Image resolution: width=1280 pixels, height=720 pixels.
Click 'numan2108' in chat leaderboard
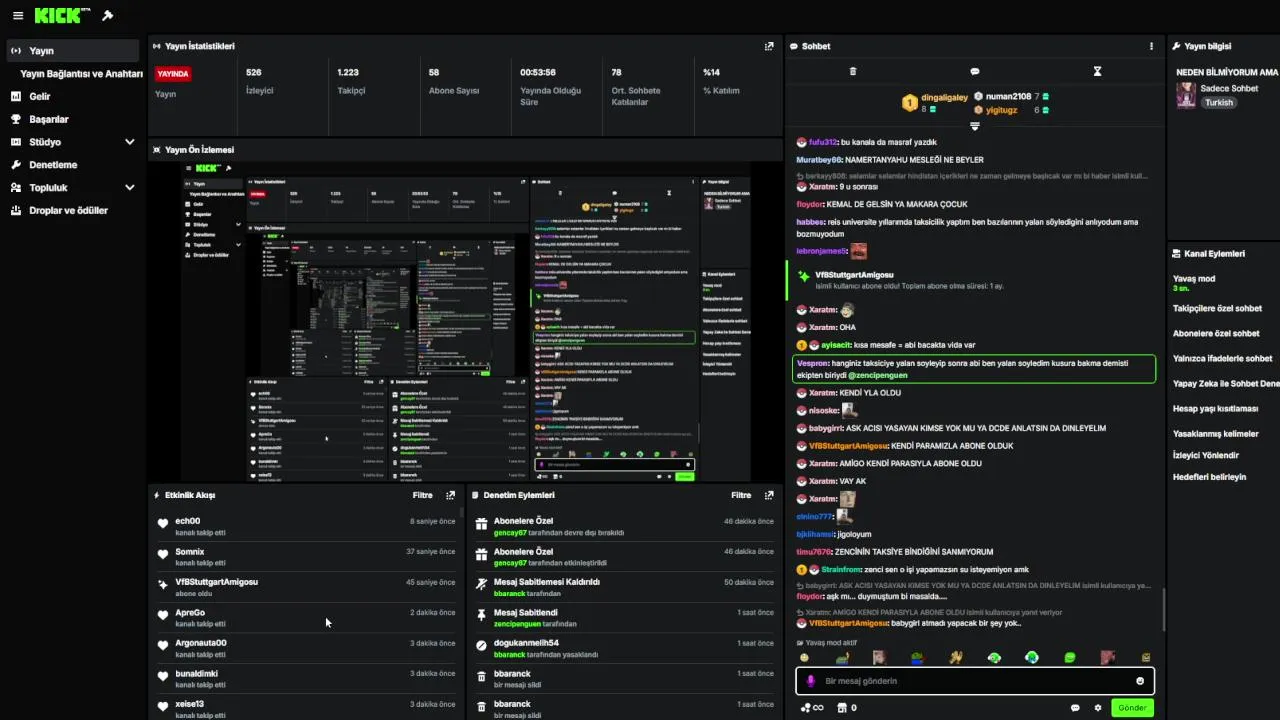click(1008, 97)
